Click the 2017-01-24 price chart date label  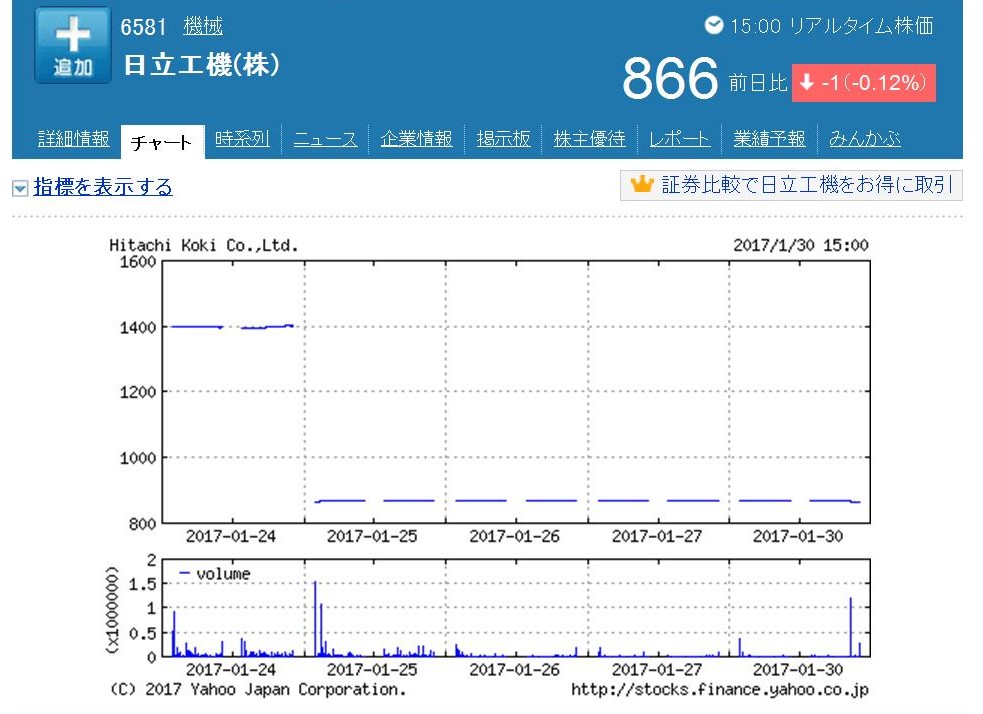point(231,537)
